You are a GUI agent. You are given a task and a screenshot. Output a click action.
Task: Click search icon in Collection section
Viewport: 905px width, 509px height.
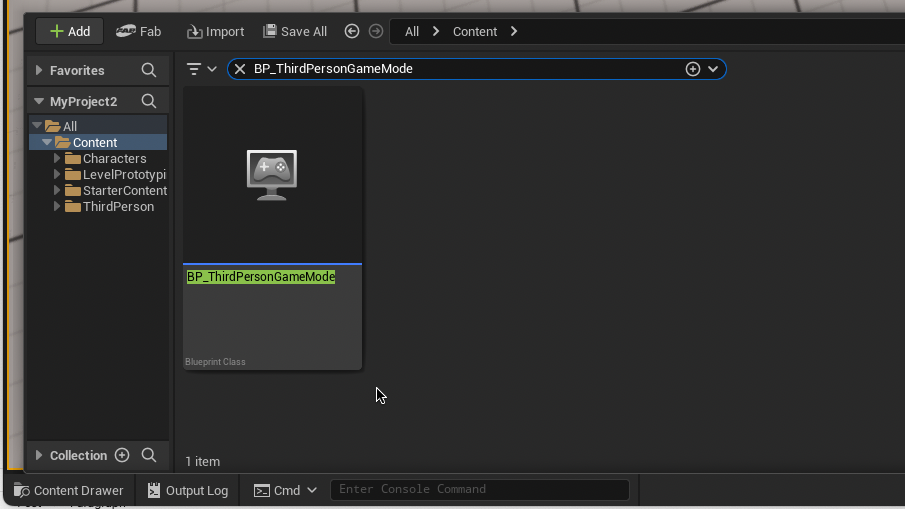click(149, 455)
